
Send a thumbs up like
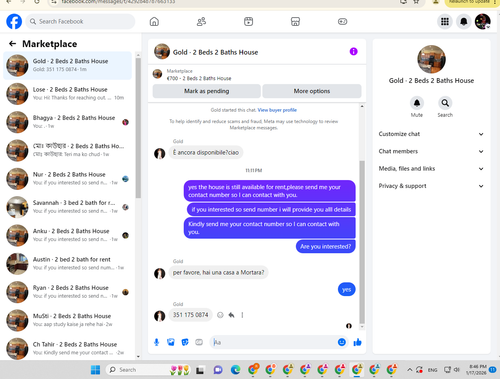pyautogui.click(x=357, y=342)
